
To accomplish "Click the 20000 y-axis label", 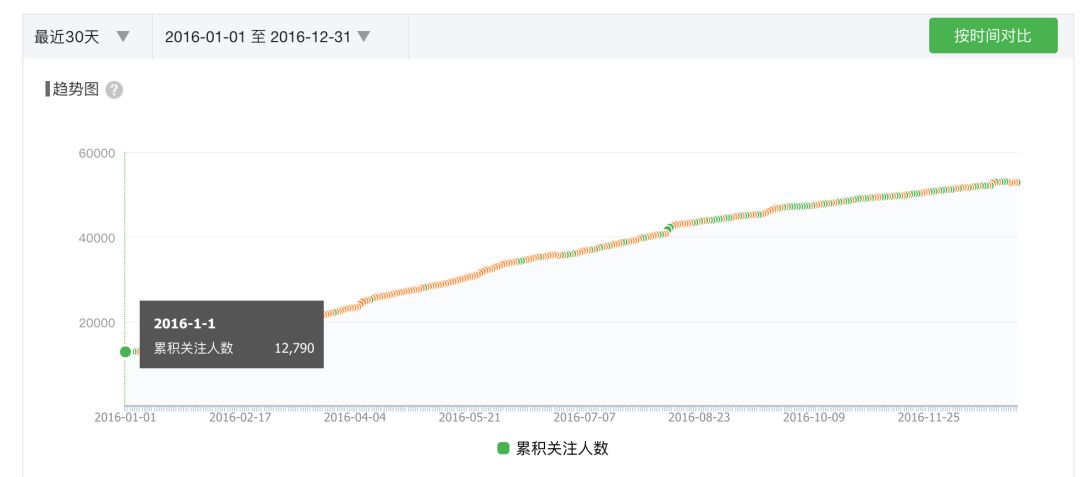I will tap(96, 322).
